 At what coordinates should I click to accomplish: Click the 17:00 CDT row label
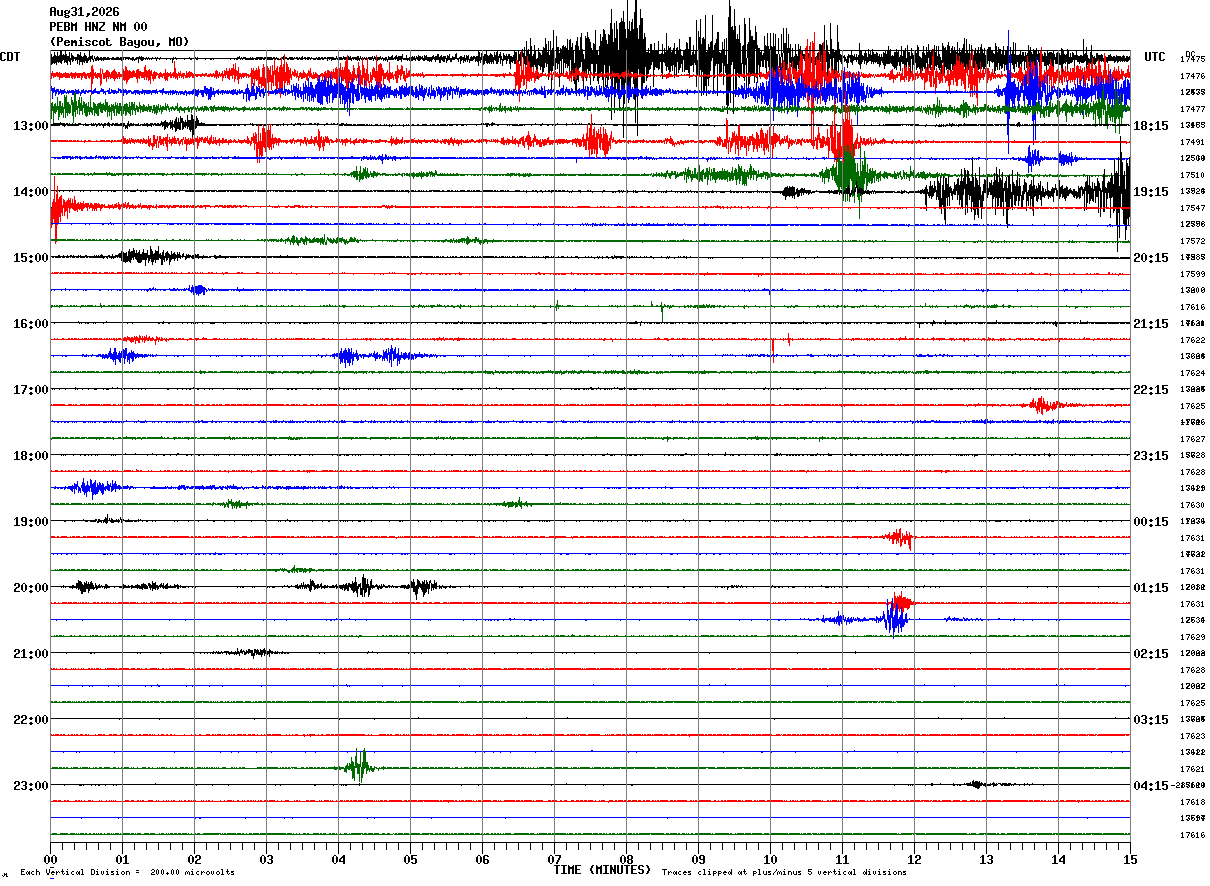coord(31,390)
